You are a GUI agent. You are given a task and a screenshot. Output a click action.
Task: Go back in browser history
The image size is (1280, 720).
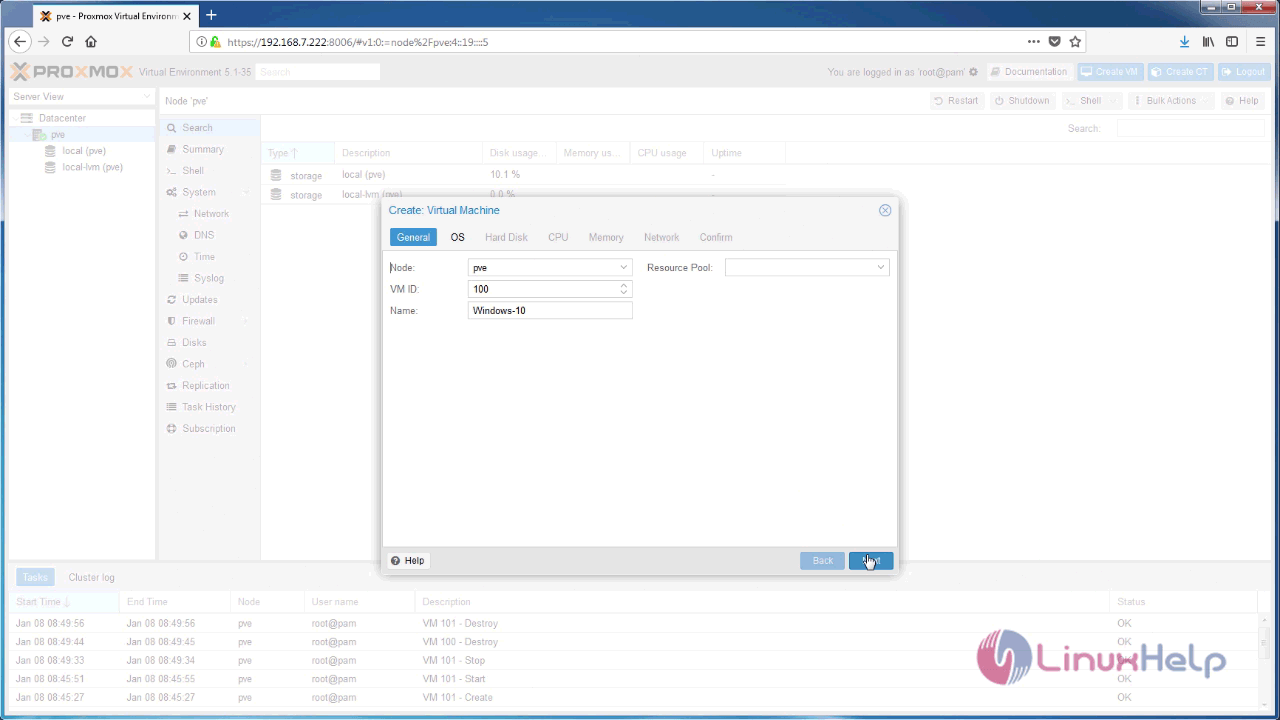point(19,42)
